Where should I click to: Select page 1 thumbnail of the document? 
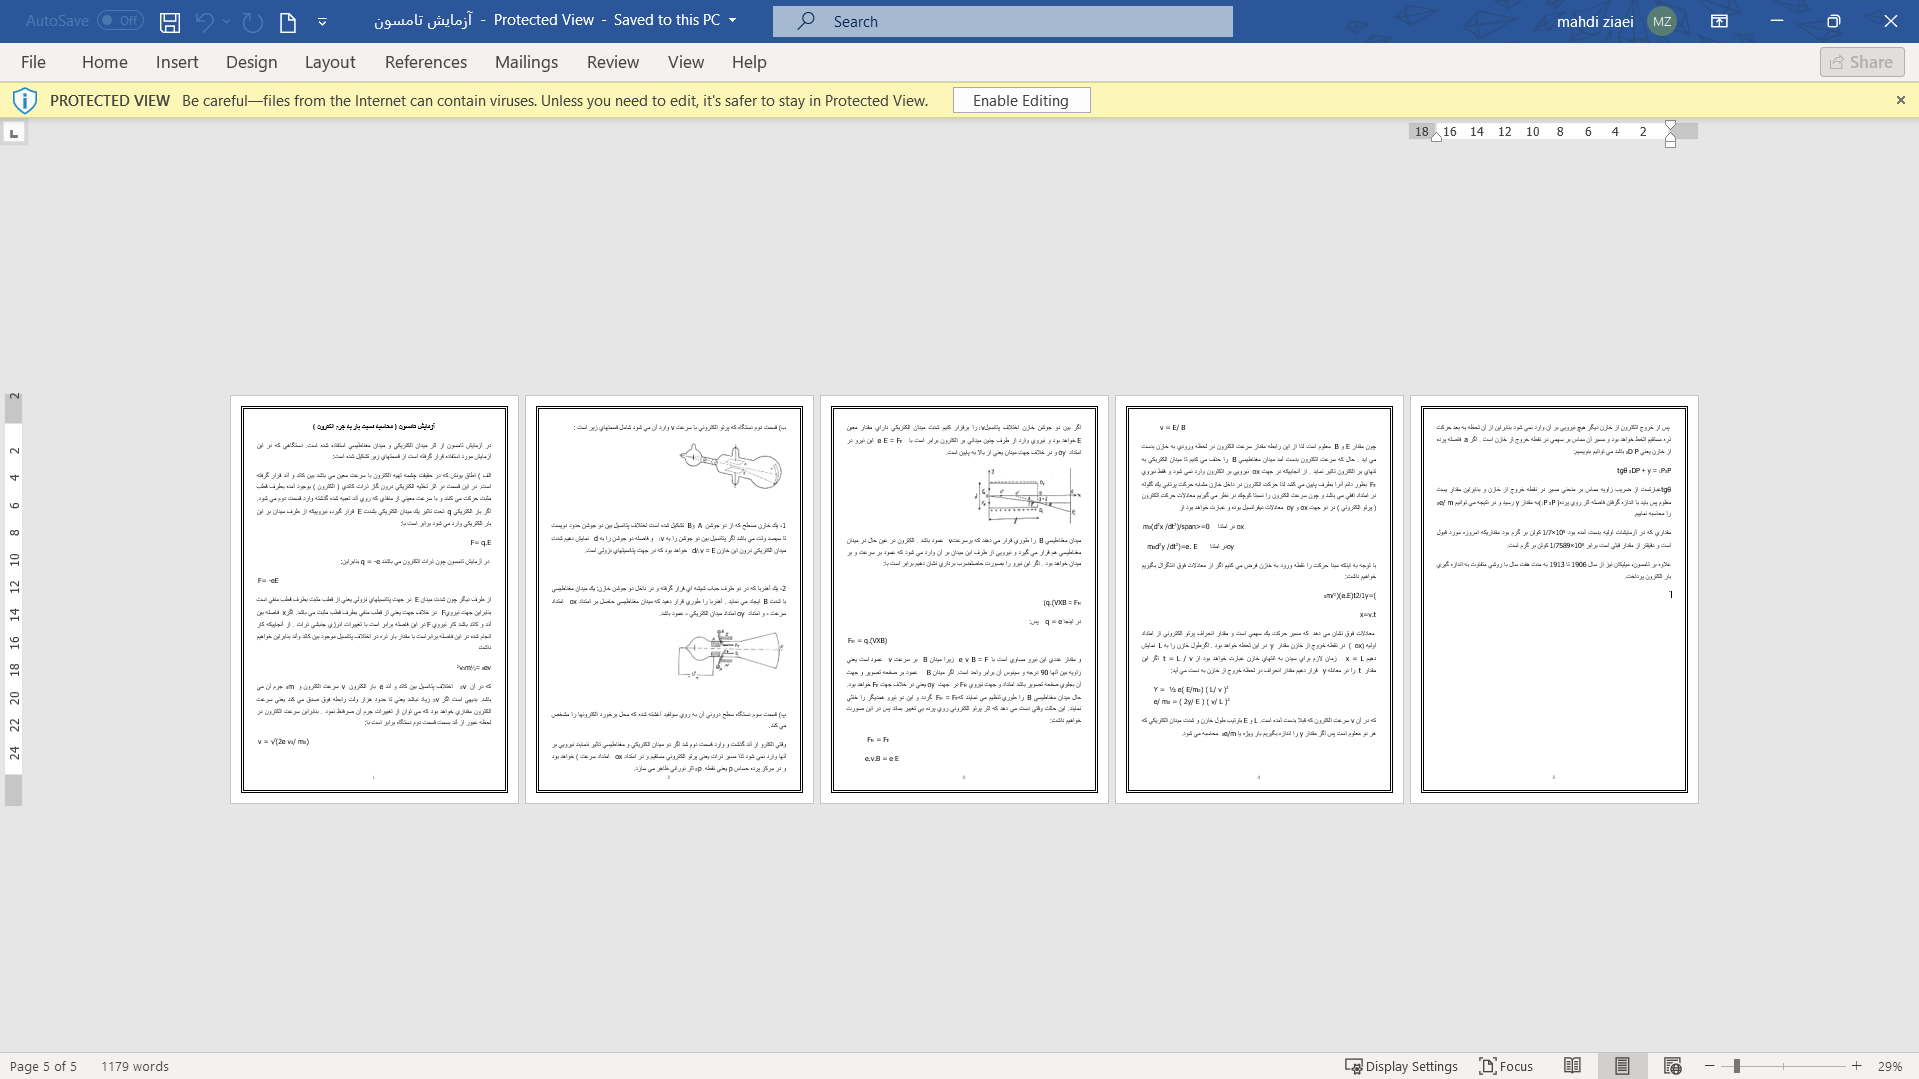tap(374, 599)
